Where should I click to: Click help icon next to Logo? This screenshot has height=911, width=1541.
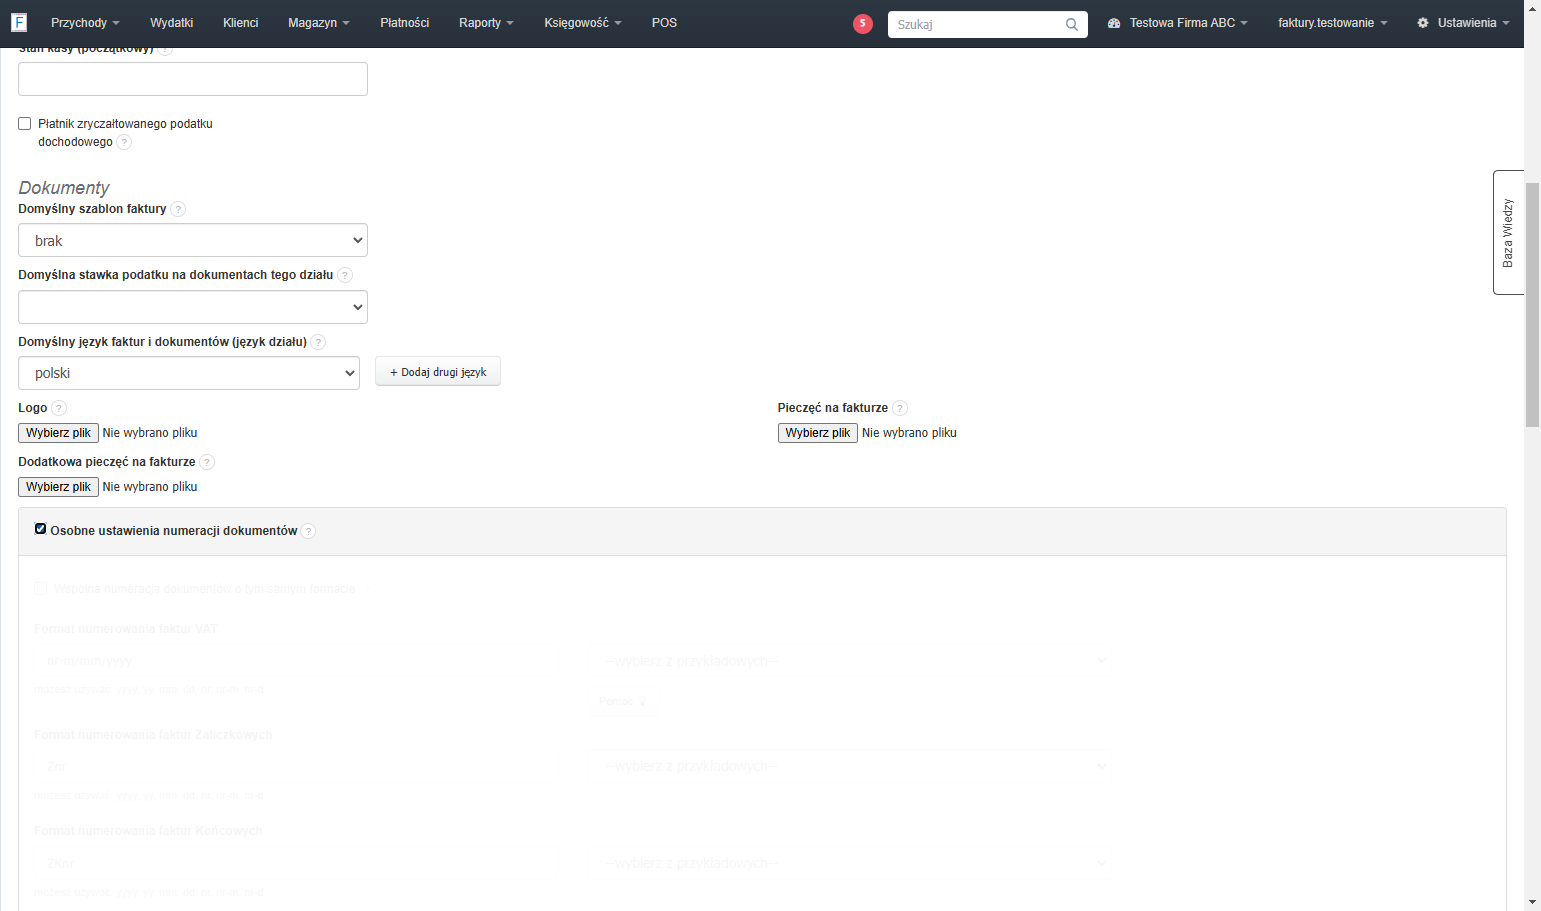click(x=59, y=408)
